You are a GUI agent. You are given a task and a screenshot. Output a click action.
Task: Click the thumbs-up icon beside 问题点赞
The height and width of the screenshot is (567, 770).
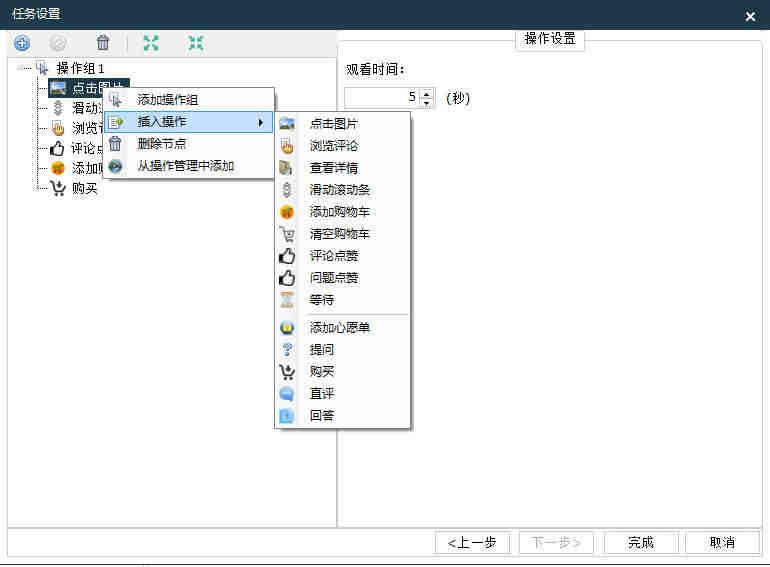pos(287,278)
